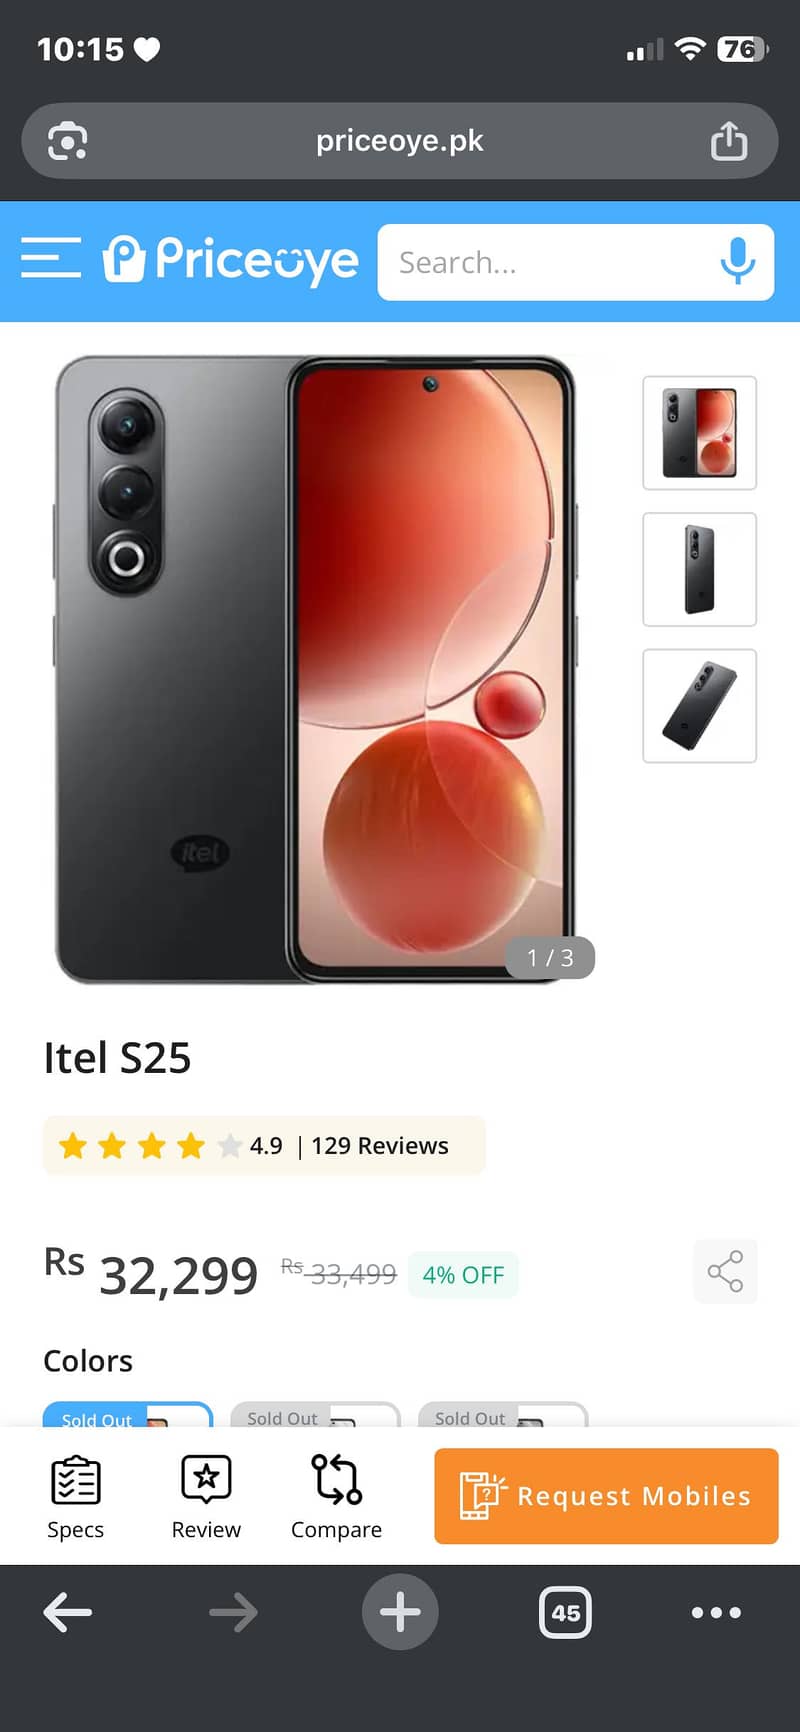
Task: View the third angled phone thumbnail
Action: tap(699, 706)
